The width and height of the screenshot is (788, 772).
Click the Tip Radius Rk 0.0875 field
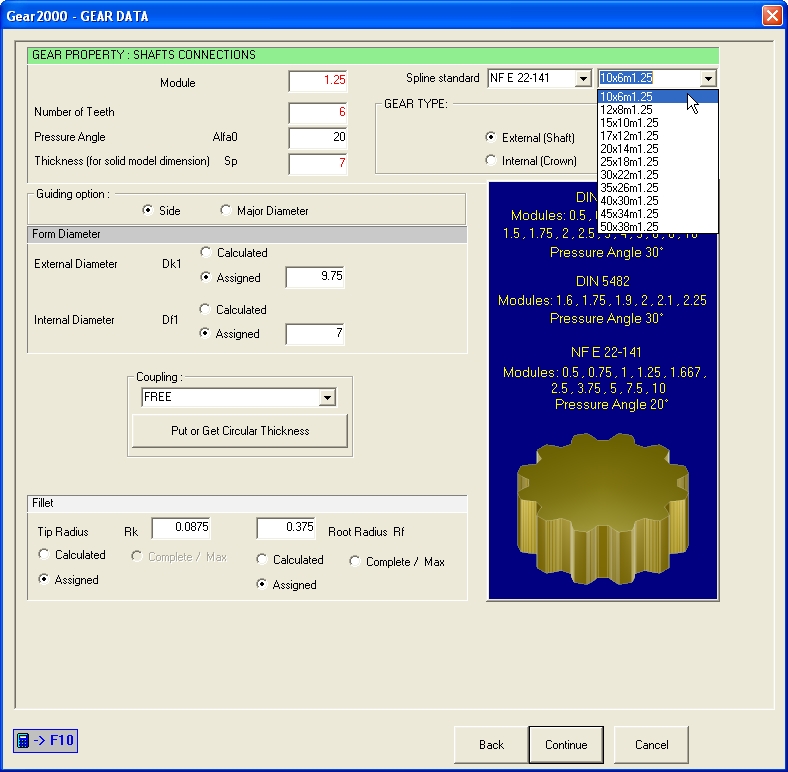click(181, 528)
